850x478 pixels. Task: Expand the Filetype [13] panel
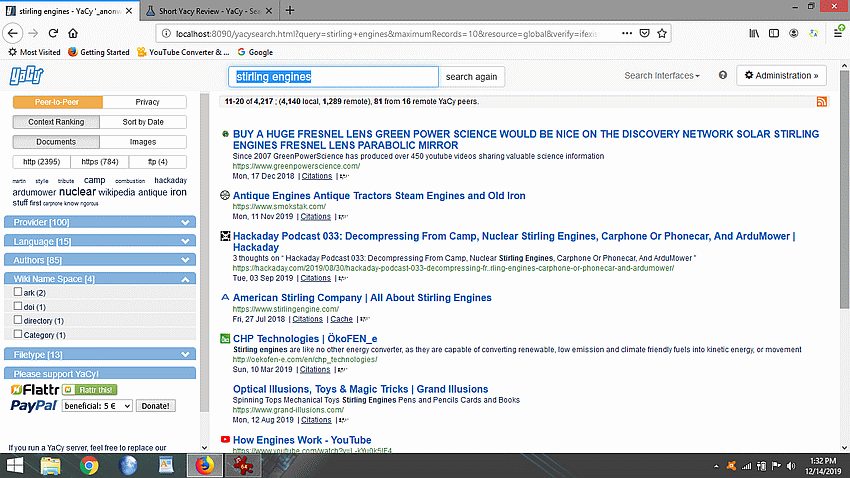click(100, 354)
